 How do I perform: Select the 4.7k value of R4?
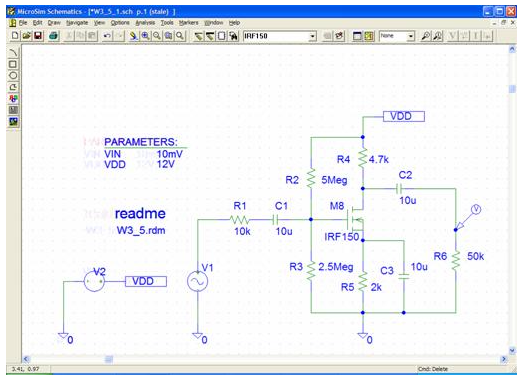click(x=379, y=160)
